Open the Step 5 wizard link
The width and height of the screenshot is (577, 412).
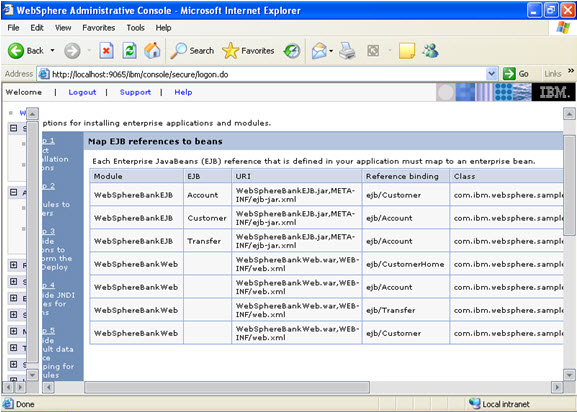[49, 330]
